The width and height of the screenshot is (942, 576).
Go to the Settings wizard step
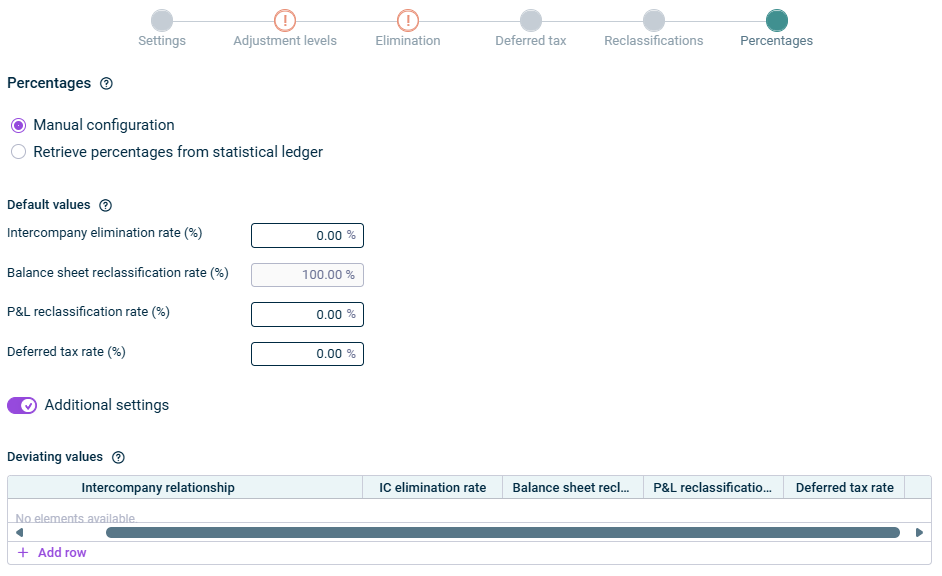tap(162, 21)
